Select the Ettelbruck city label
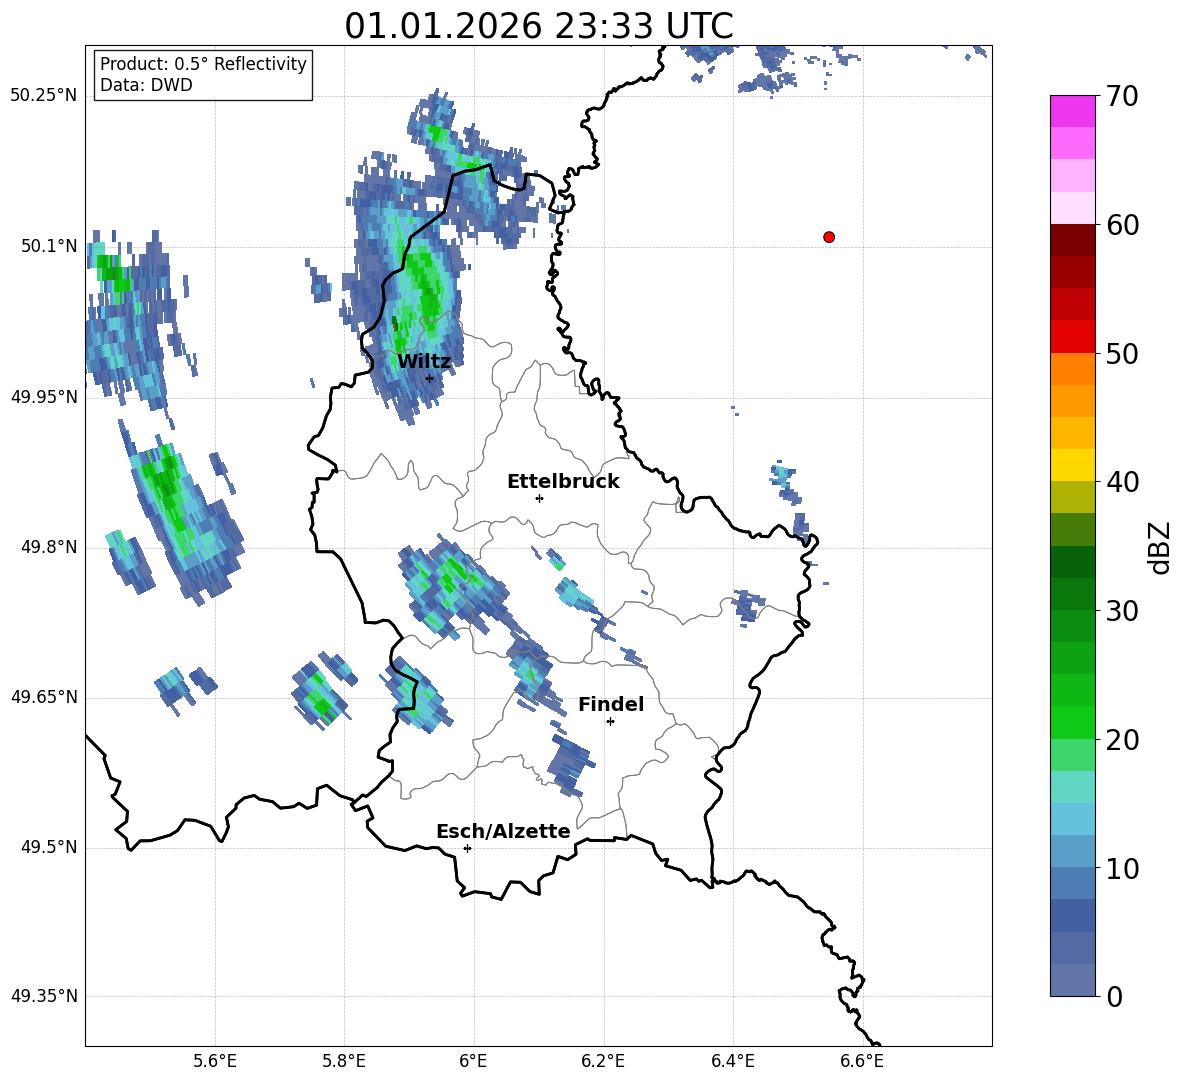Viewport: 1184px width, 1081px height. coord(563,481)
